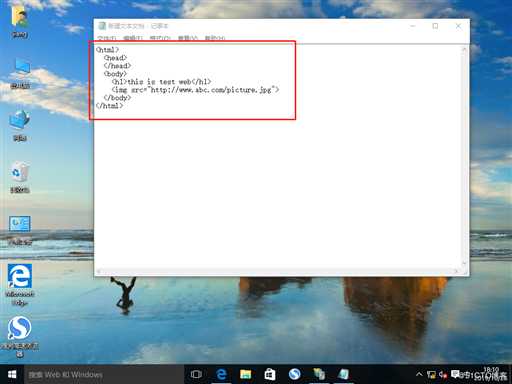Open Sogou browser from the taskbar
This screenshot has width=512, height=384.
[x=295, y=374]
